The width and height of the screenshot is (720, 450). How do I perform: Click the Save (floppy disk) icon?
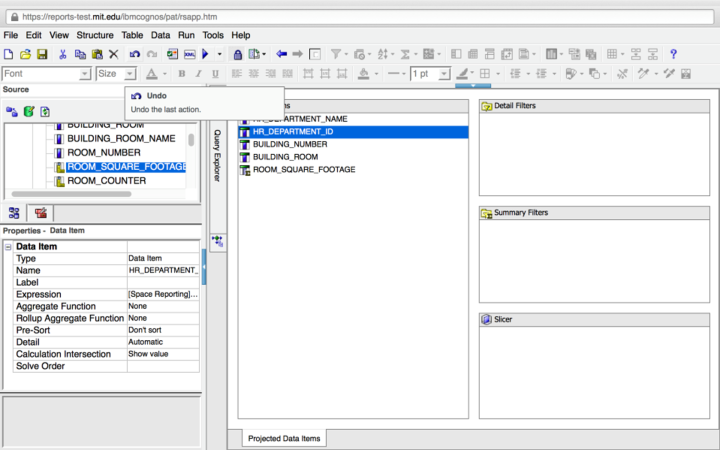click(x=43, y=54)
